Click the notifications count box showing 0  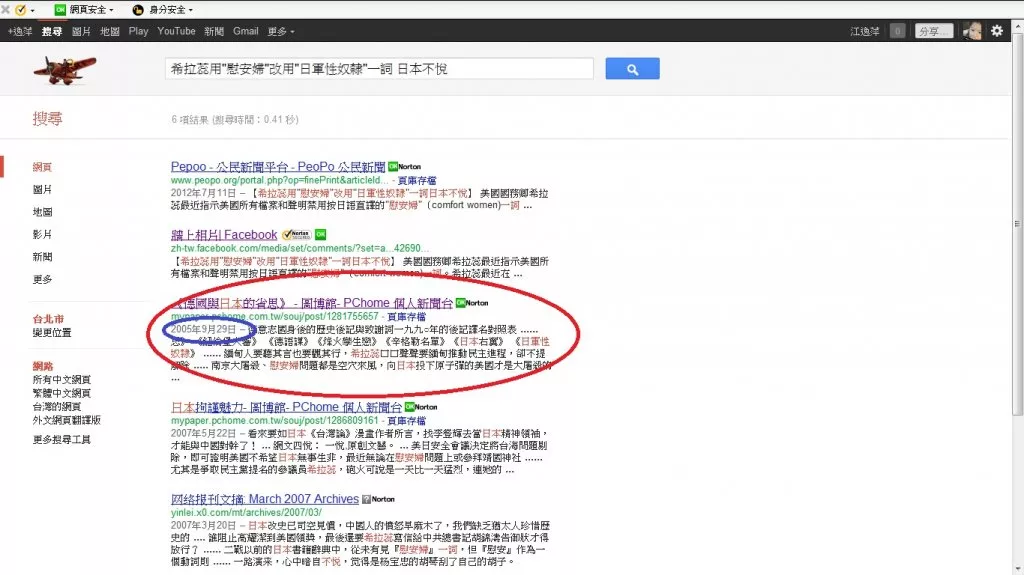[x=897, y=31]
